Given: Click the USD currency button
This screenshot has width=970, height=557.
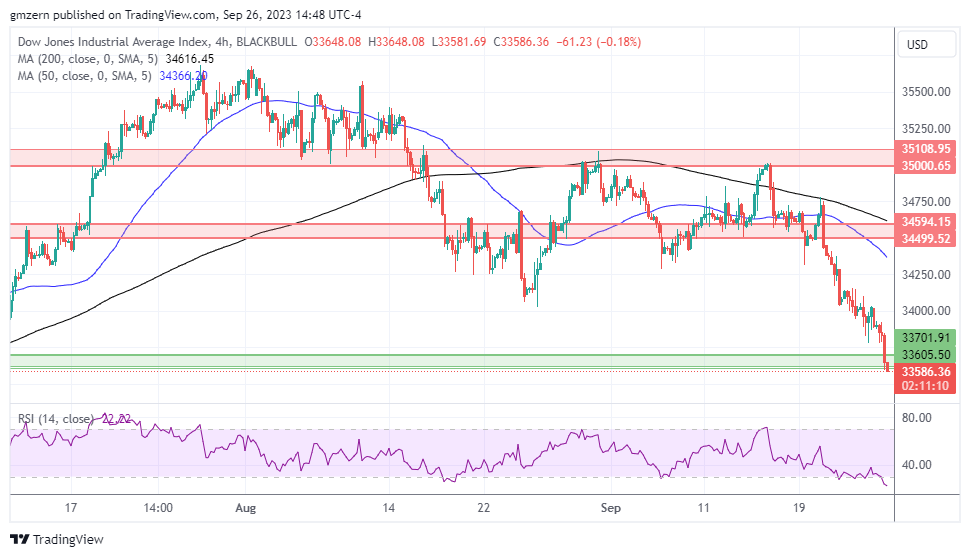Looking at the screenshot, I should click(x=926, y=45).
